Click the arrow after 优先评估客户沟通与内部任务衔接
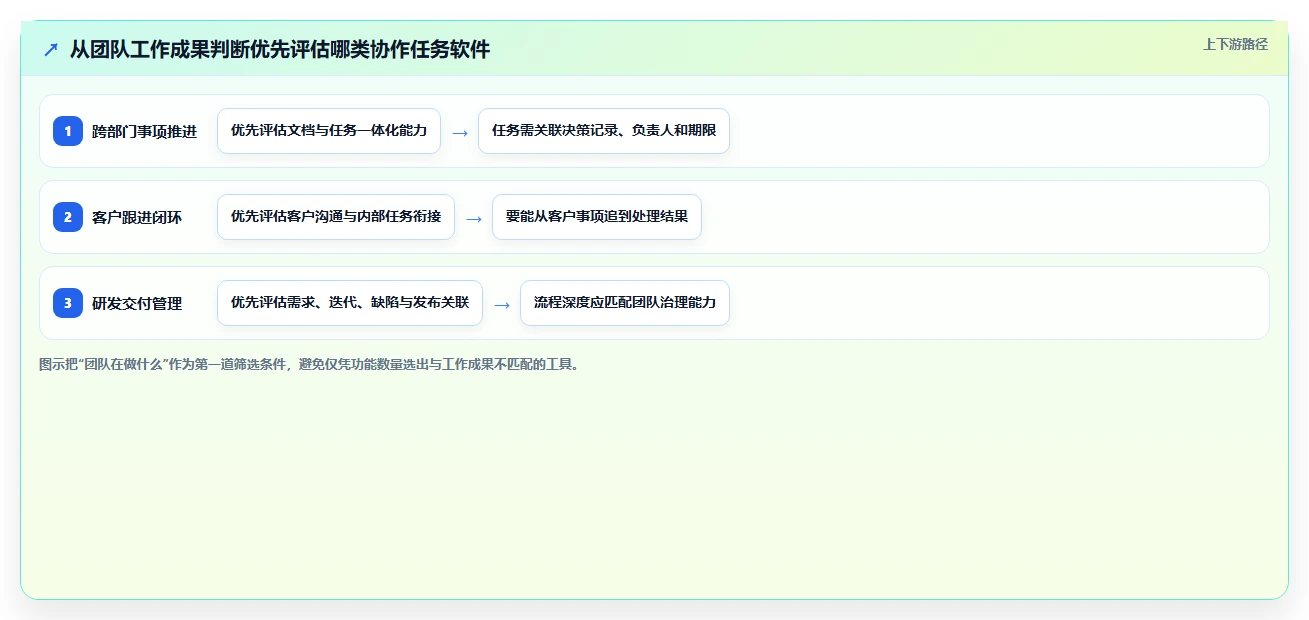This screenshot has width=1309, height=620. [474, 218]
